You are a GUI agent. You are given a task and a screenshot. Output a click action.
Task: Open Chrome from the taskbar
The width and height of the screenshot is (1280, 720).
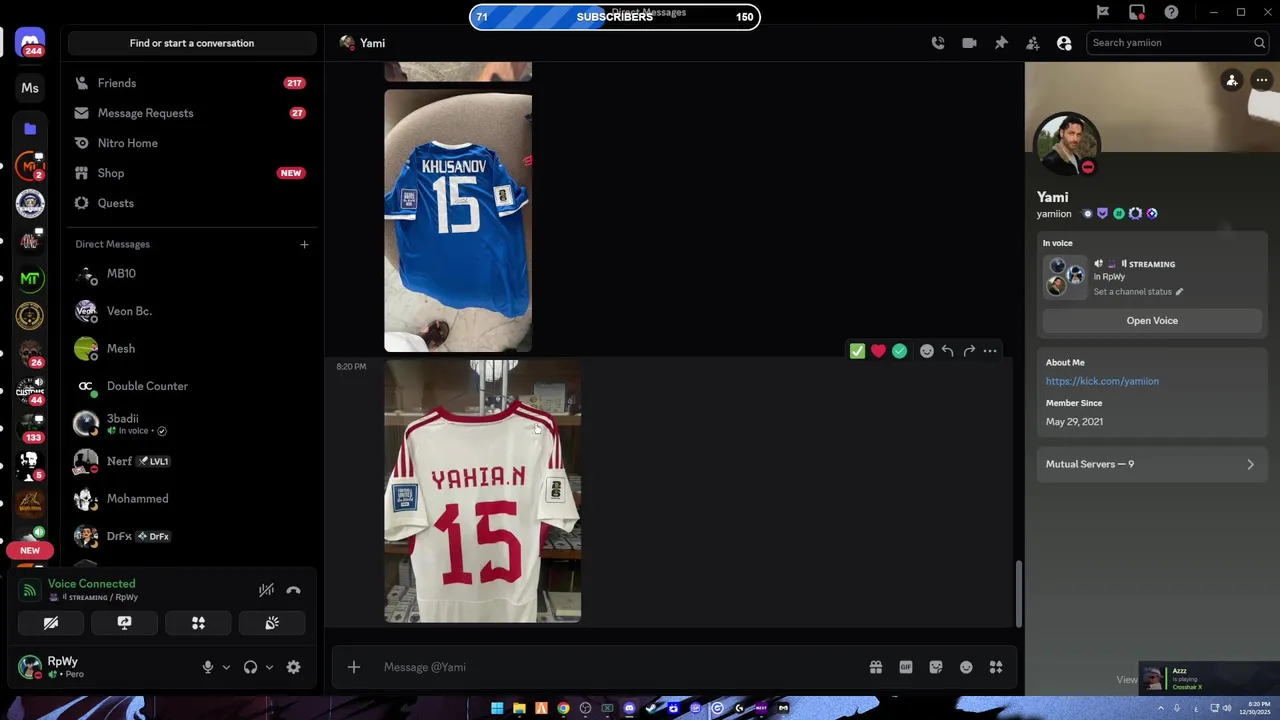coord(563,708)
